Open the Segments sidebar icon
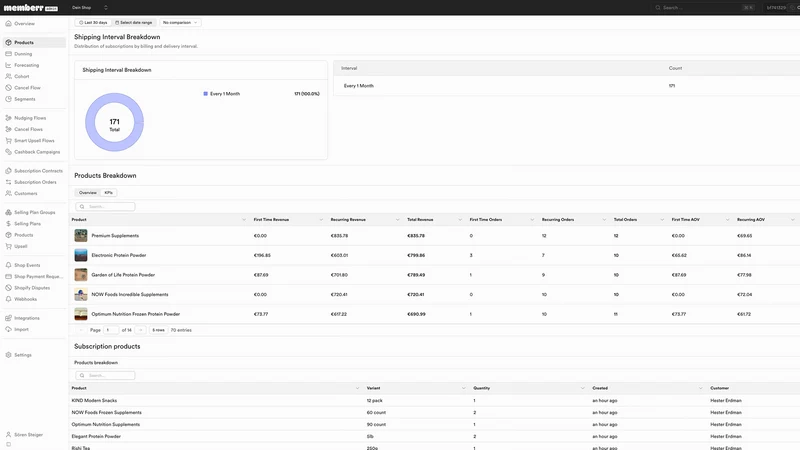Image resolution: width=800 pixels, height=450 pixels. pyautogui.click(x=8, y=99)
